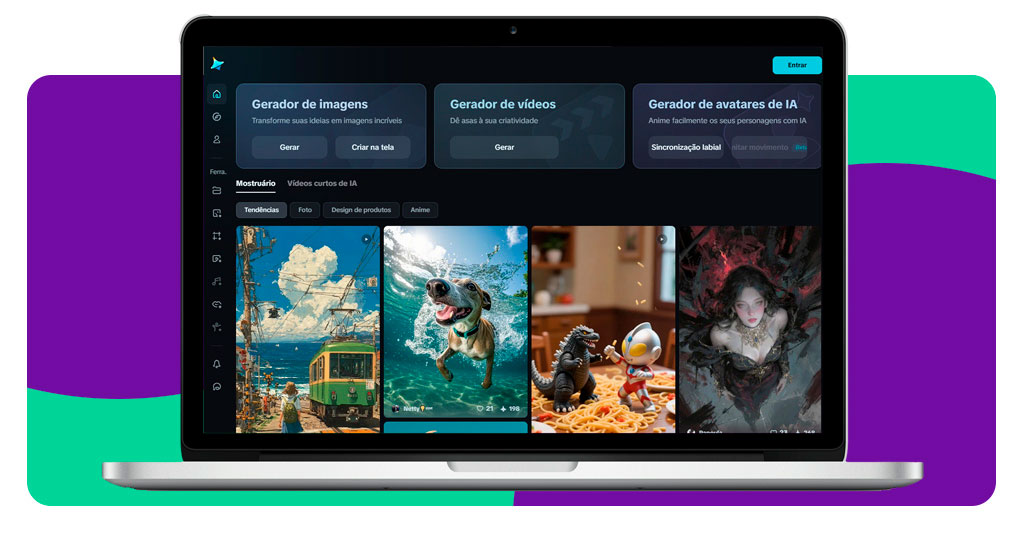
Task: Open notifications bell icon
Action: (217, 364)
